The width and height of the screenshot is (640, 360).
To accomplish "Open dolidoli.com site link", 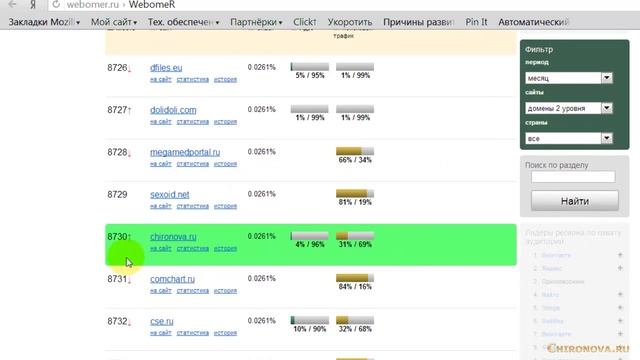I will 173,110.
